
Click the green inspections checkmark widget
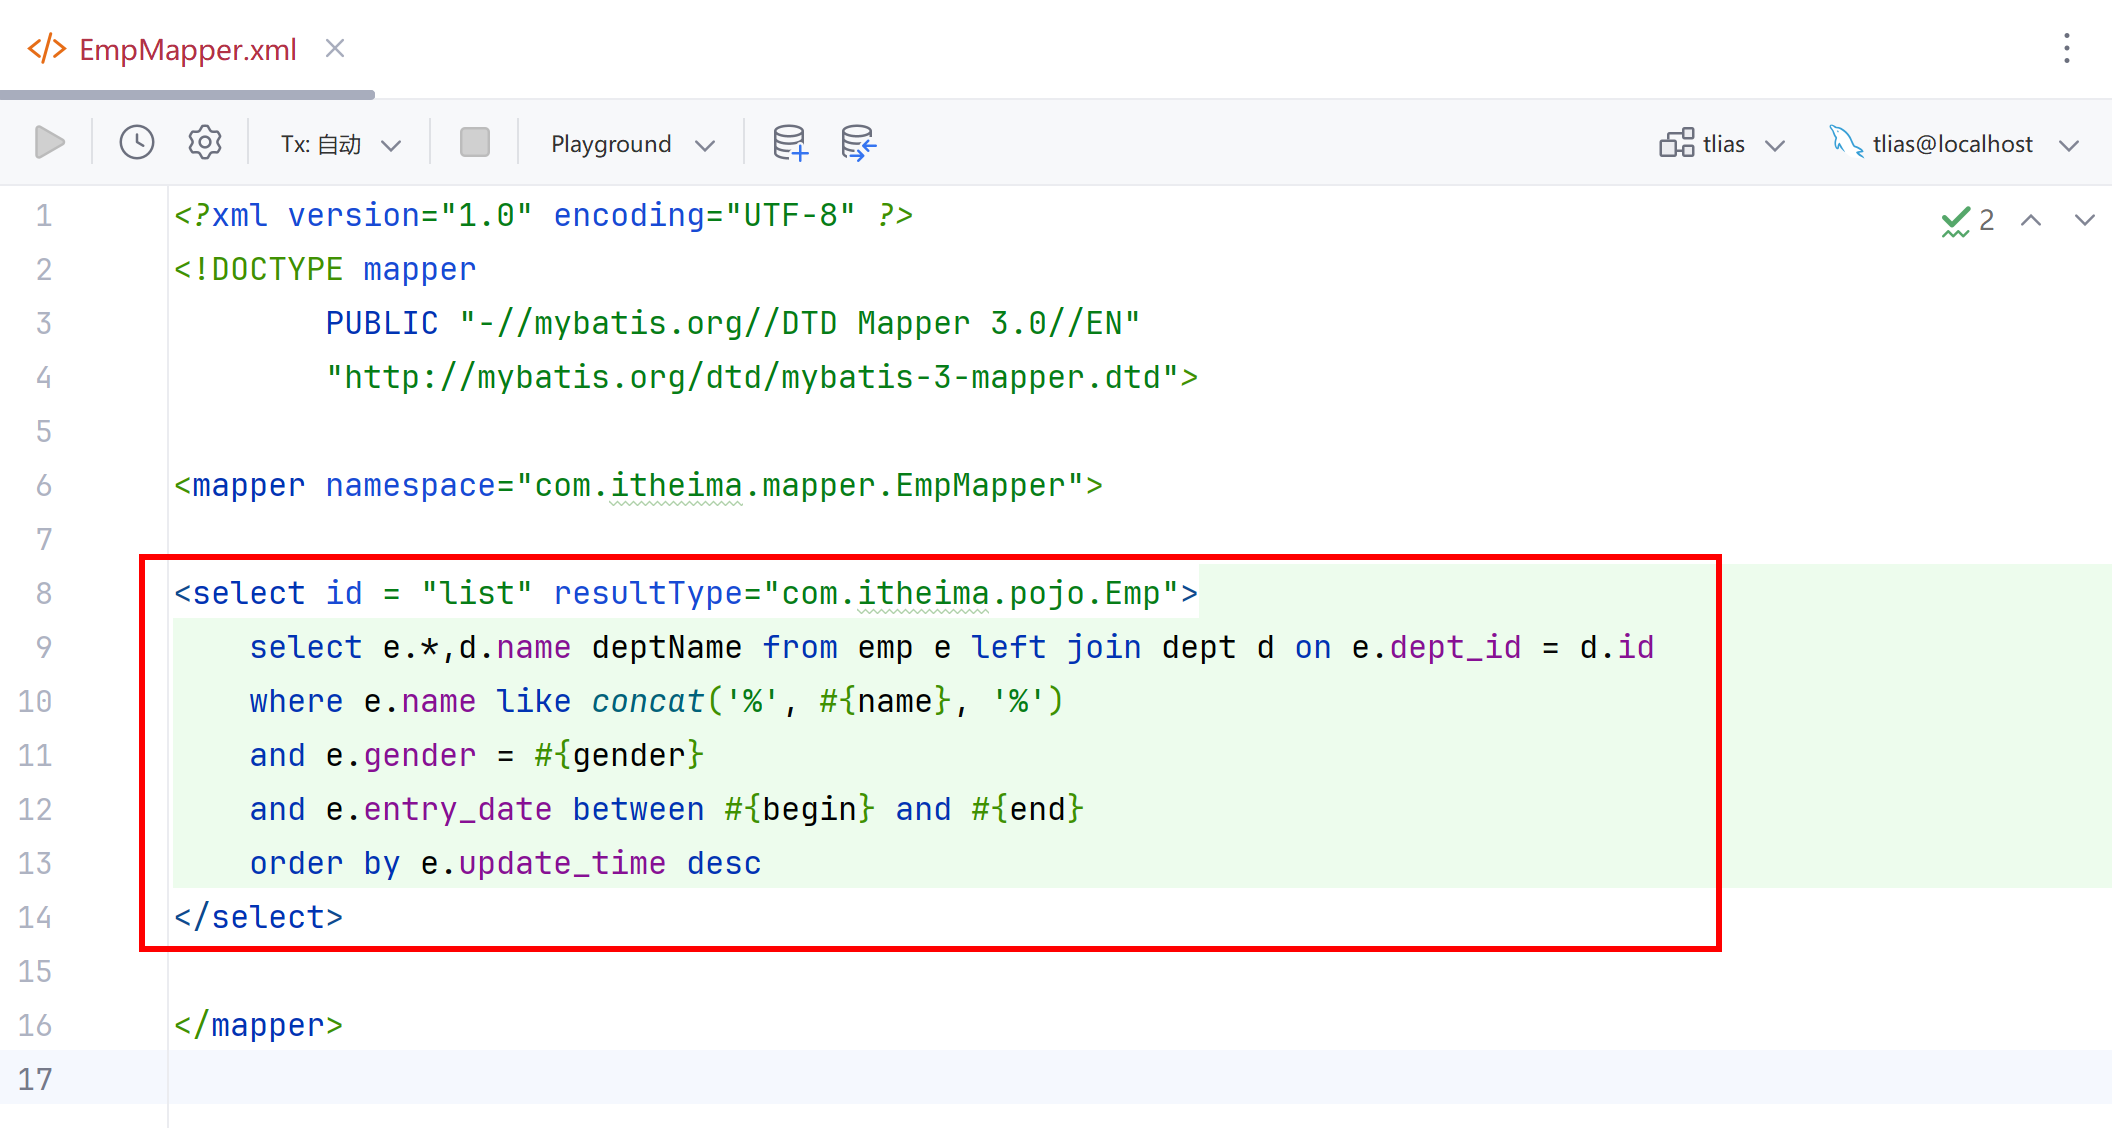click(x=1968, y=220)
